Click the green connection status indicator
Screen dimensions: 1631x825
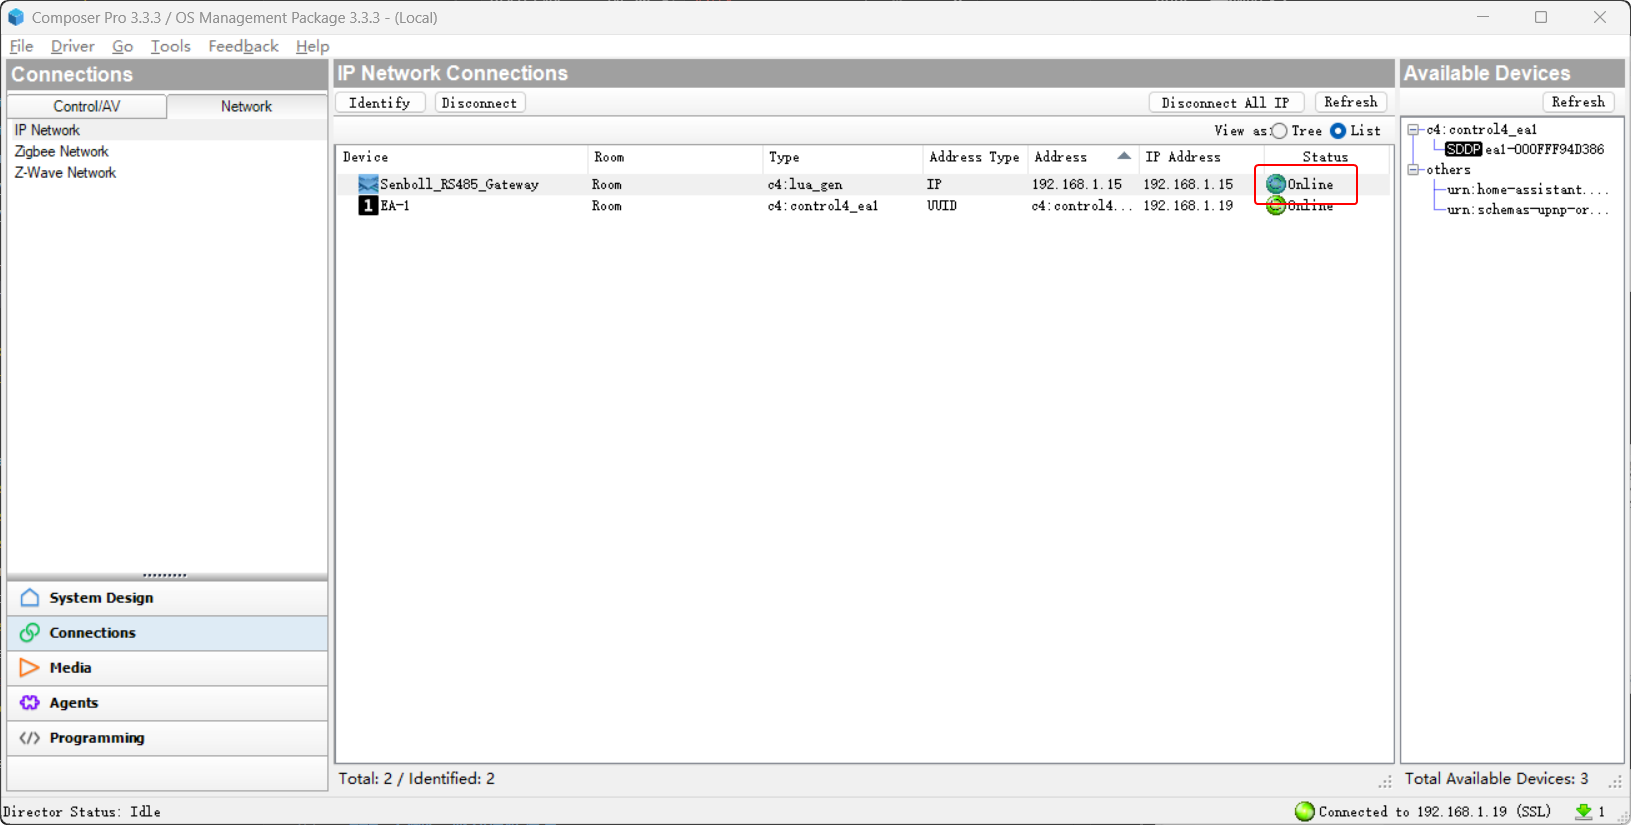click(x=1304, y=811)
